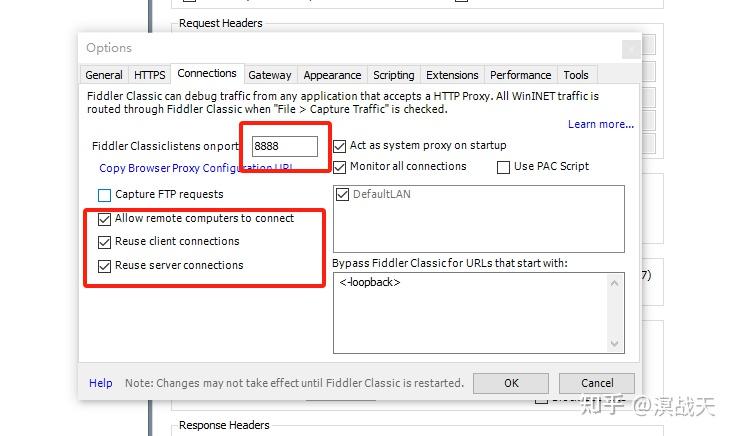The width and height of the screenshot is (734, 436).
Task: Click the port number field showing 8888
Action: click(285, 146)
